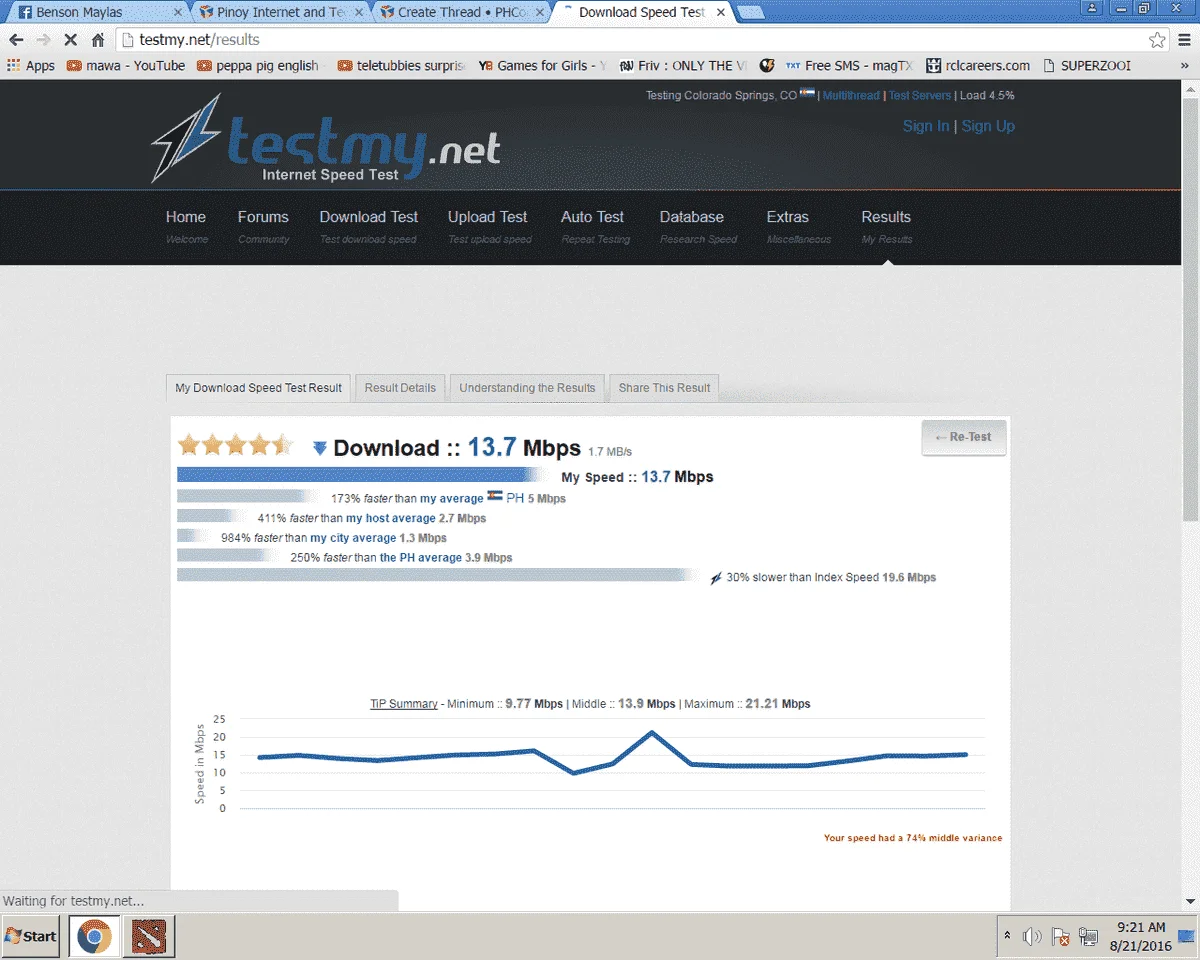Click the testmy.net lightning bolt logo
This screenshot has height=960, width=1200.
[x=186, y=137]
